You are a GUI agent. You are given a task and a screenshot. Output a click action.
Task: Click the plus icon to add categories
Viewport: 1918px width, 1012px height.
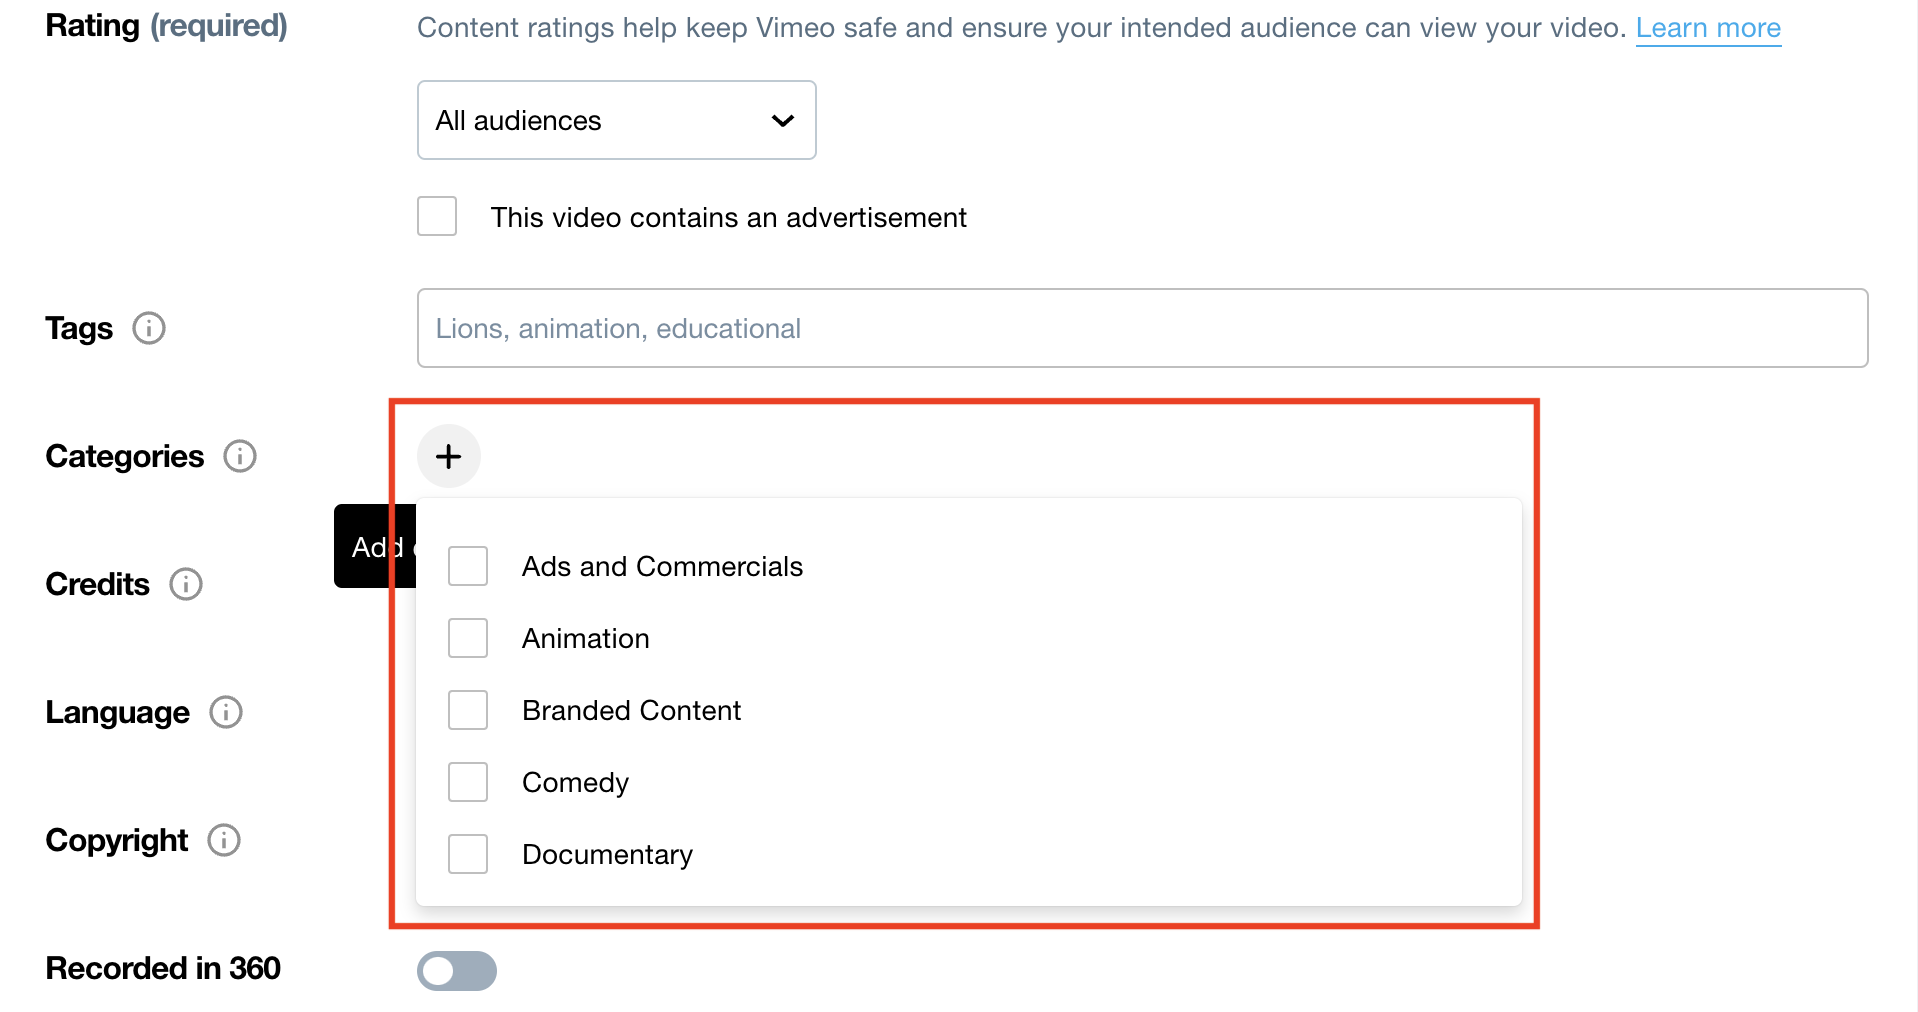tap(449, 456)
